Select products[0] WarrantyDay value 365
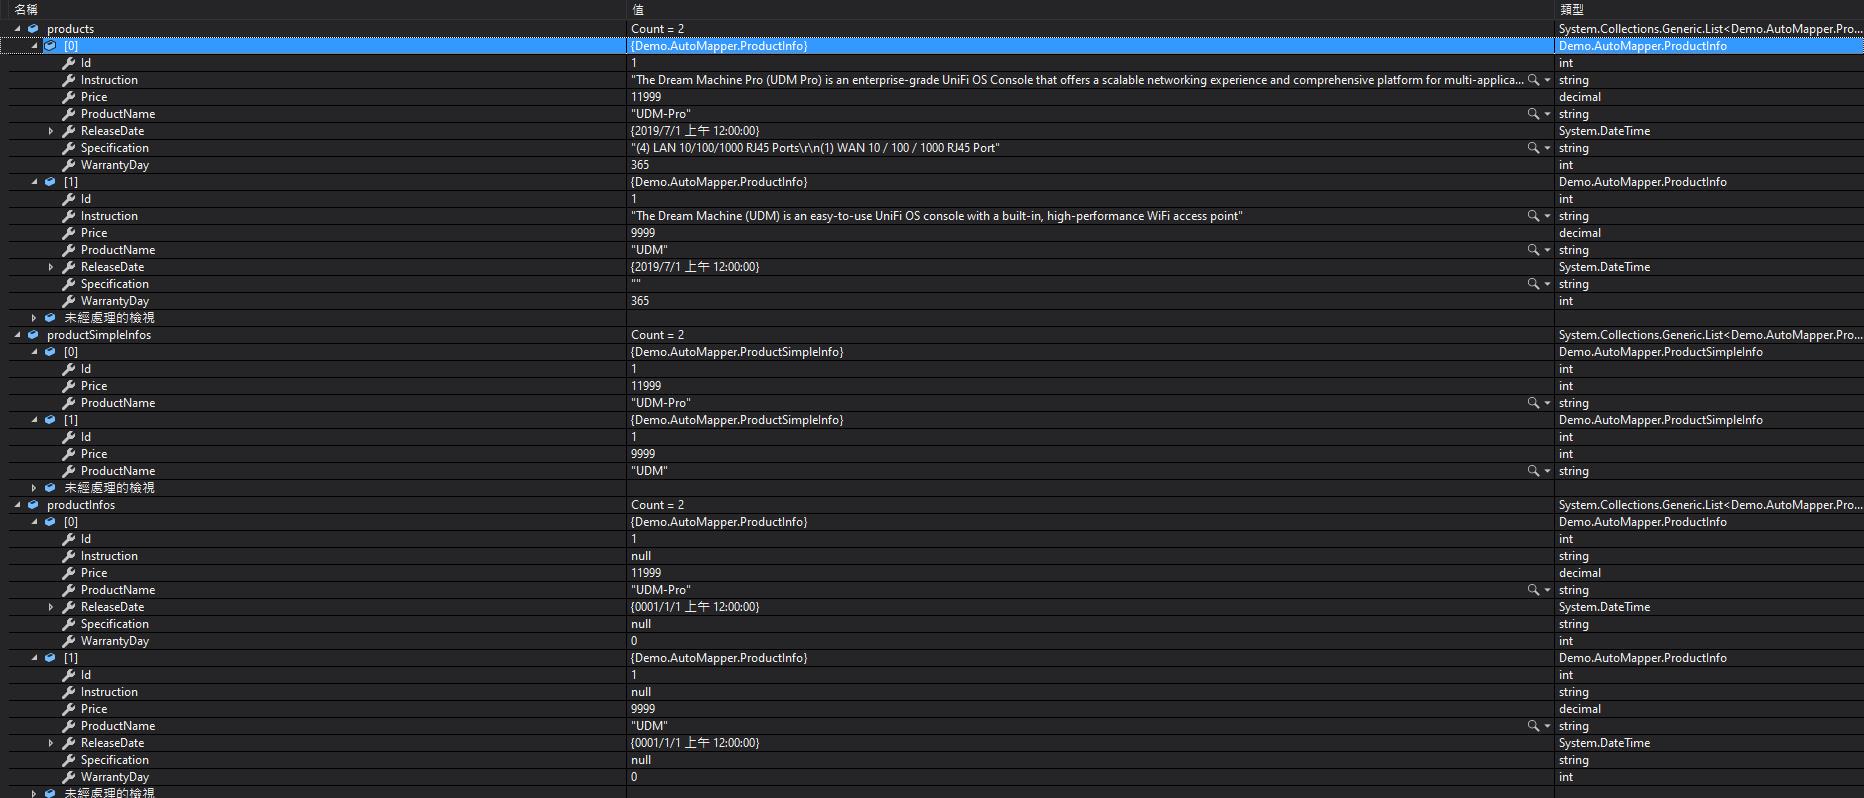 (x=640, y=165)
